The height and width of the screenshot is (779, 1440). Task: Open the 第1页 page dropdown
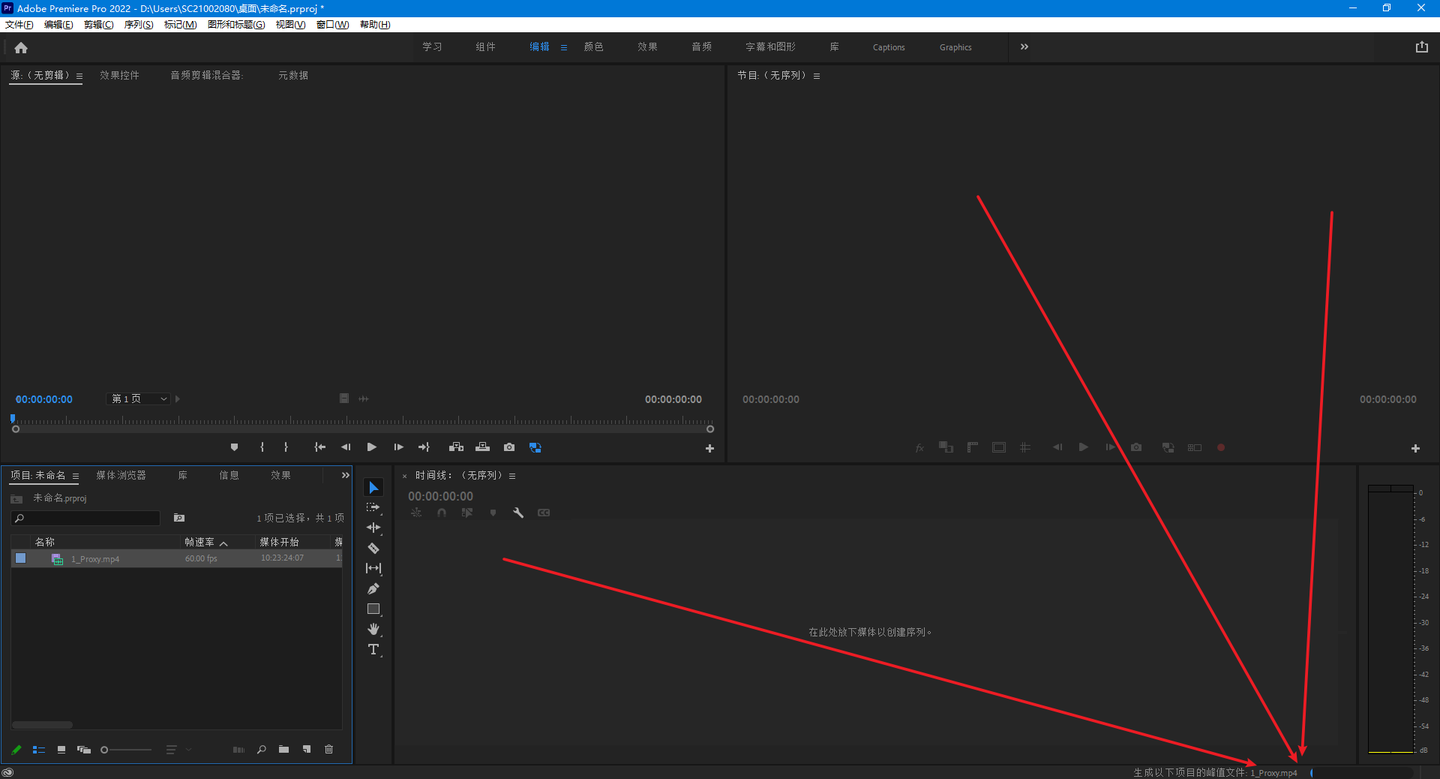pos(138,399)
